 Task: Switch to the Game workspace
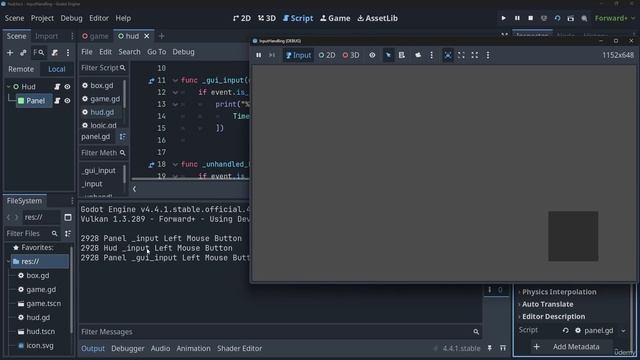point(335,18)
